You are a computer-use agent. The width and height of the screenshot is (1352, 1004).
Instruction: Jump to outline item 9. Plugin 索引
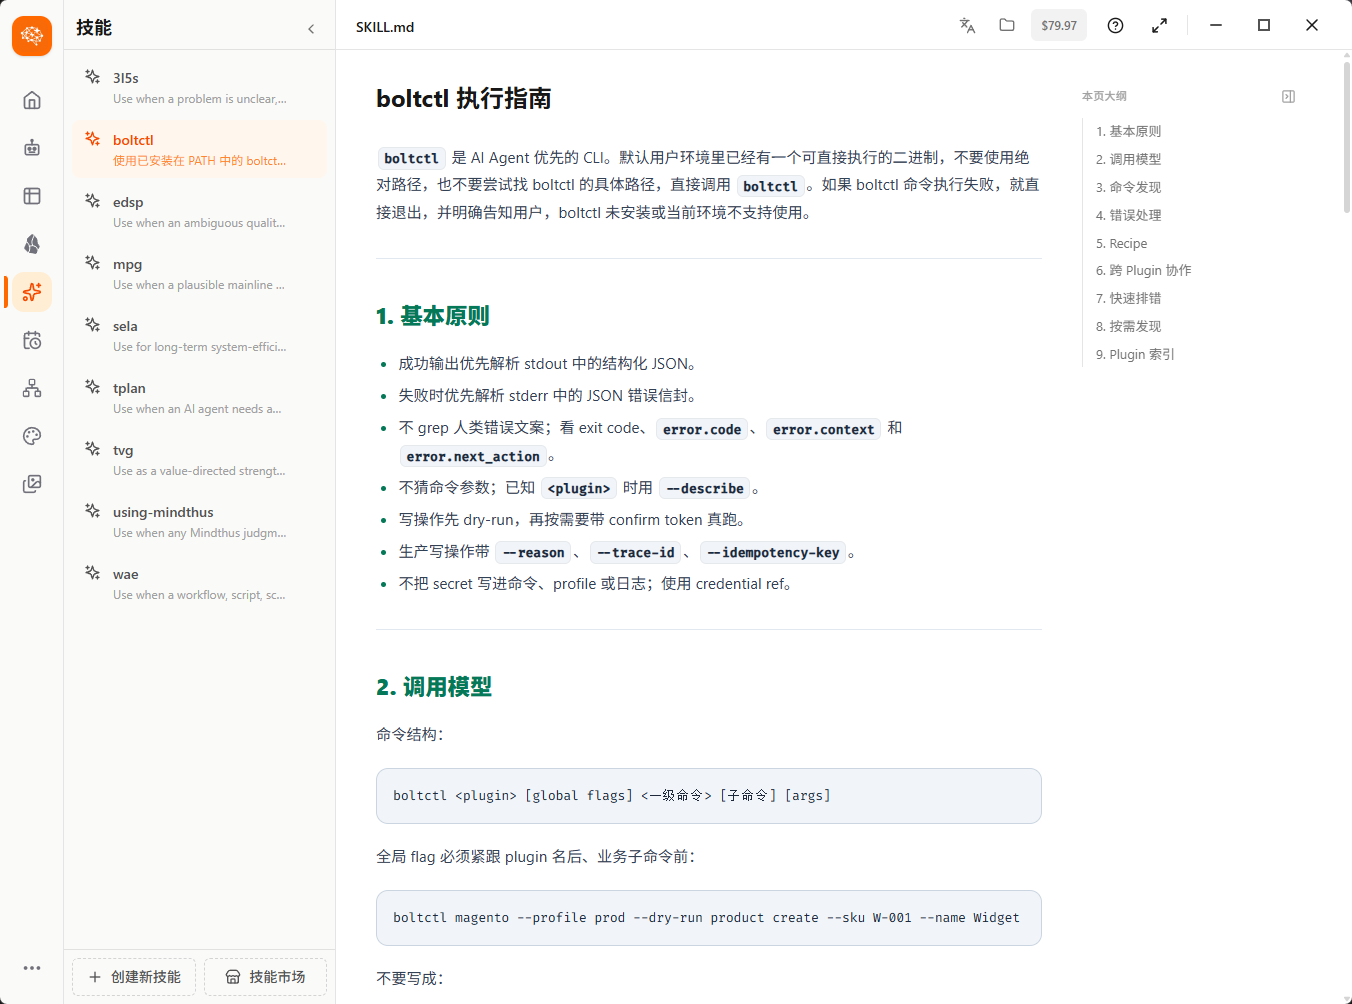tap(1135, 354)
